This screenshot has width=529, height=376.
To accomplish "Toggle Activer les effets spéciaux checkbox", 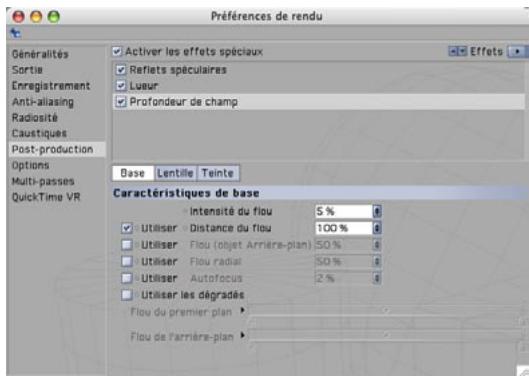I will (x=117, y=51).
